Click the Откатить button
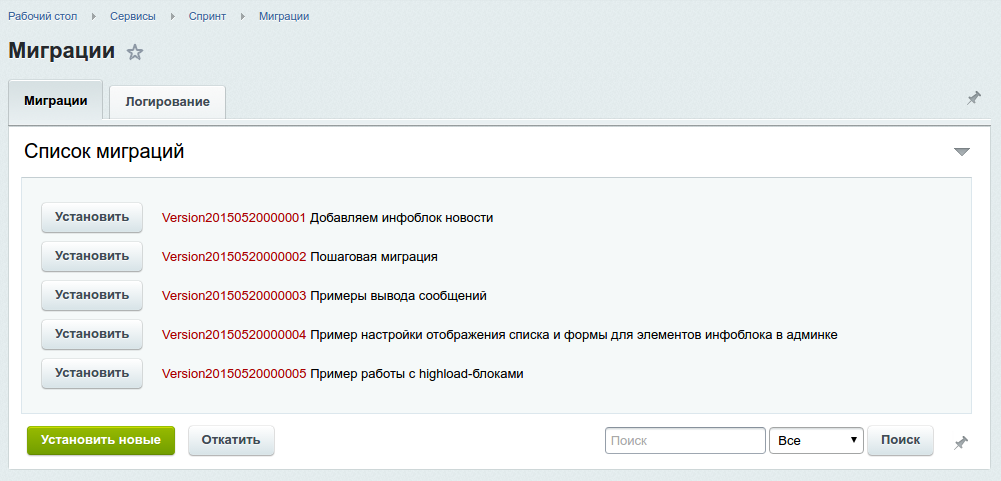The height and width of the screenshot is (481, 1001). coord(231,440)
